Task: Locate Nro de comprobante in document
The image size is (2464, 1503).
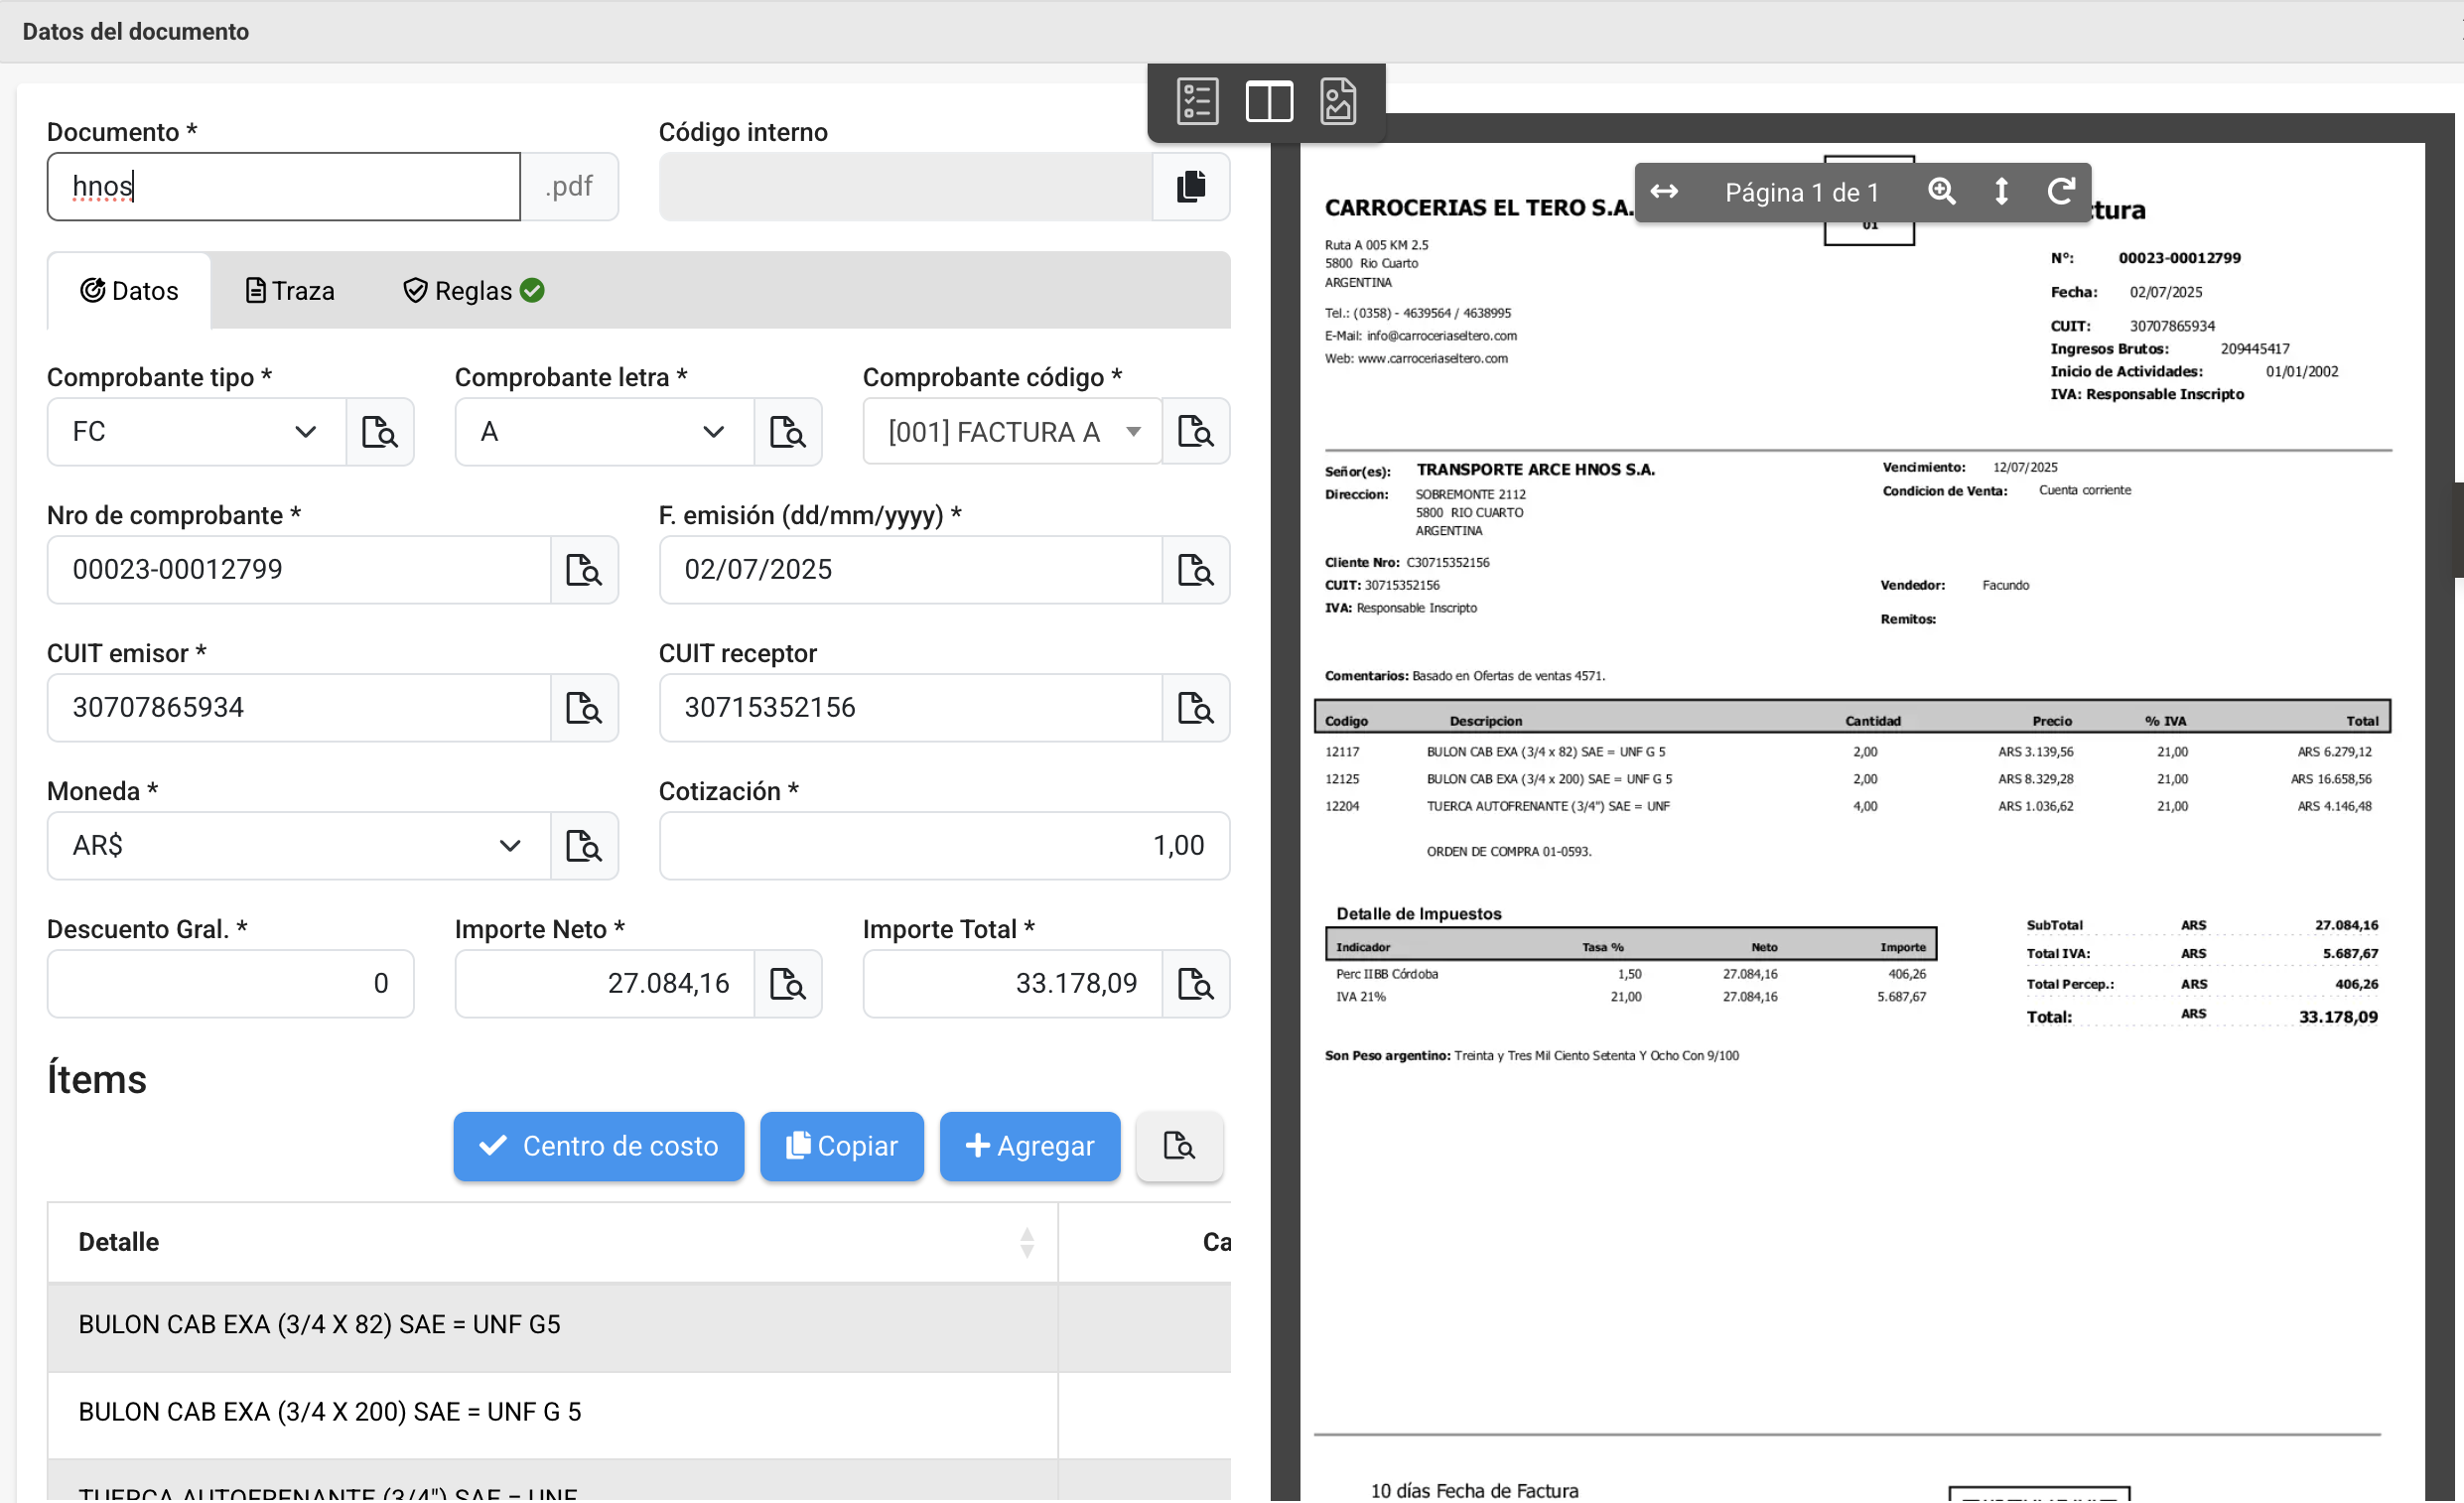Action: (x=584, y=570)
